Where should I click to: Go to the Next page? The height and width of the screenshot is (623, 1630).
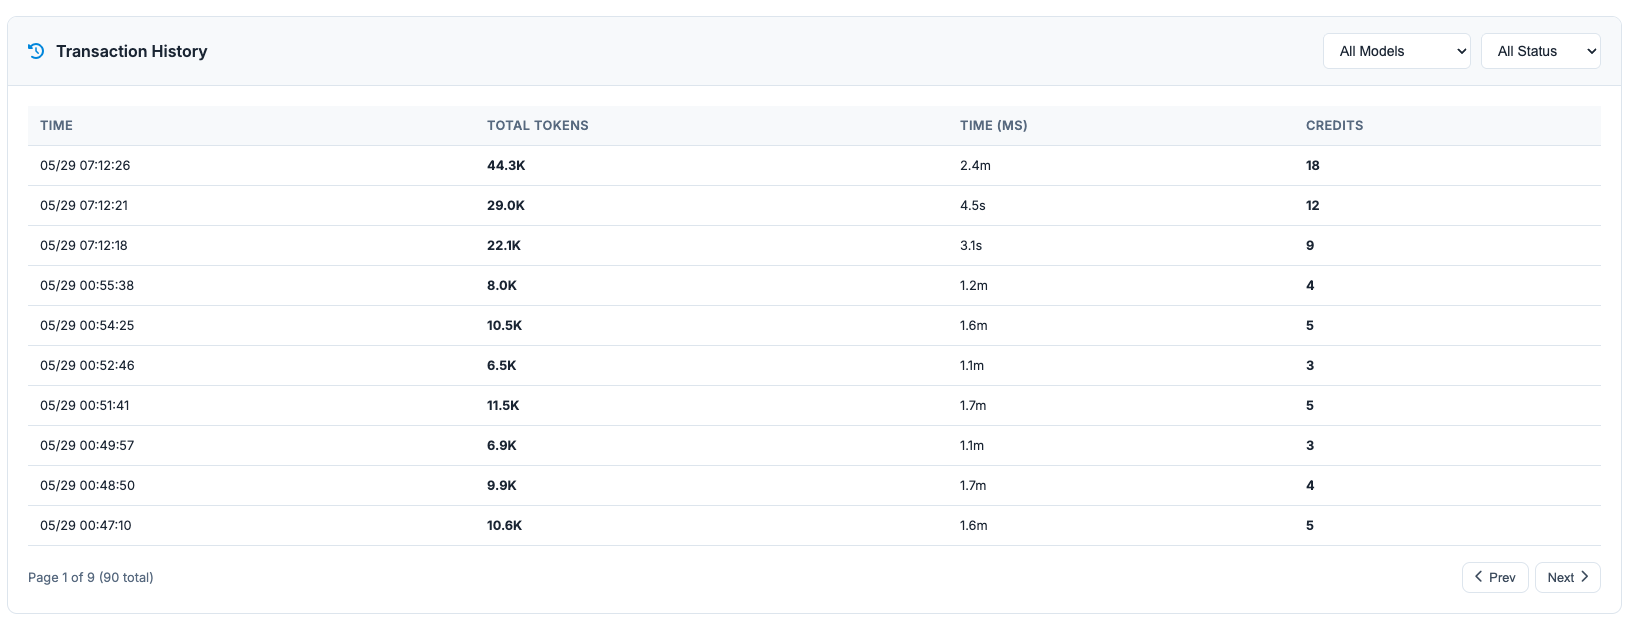tap(1567, 577)
